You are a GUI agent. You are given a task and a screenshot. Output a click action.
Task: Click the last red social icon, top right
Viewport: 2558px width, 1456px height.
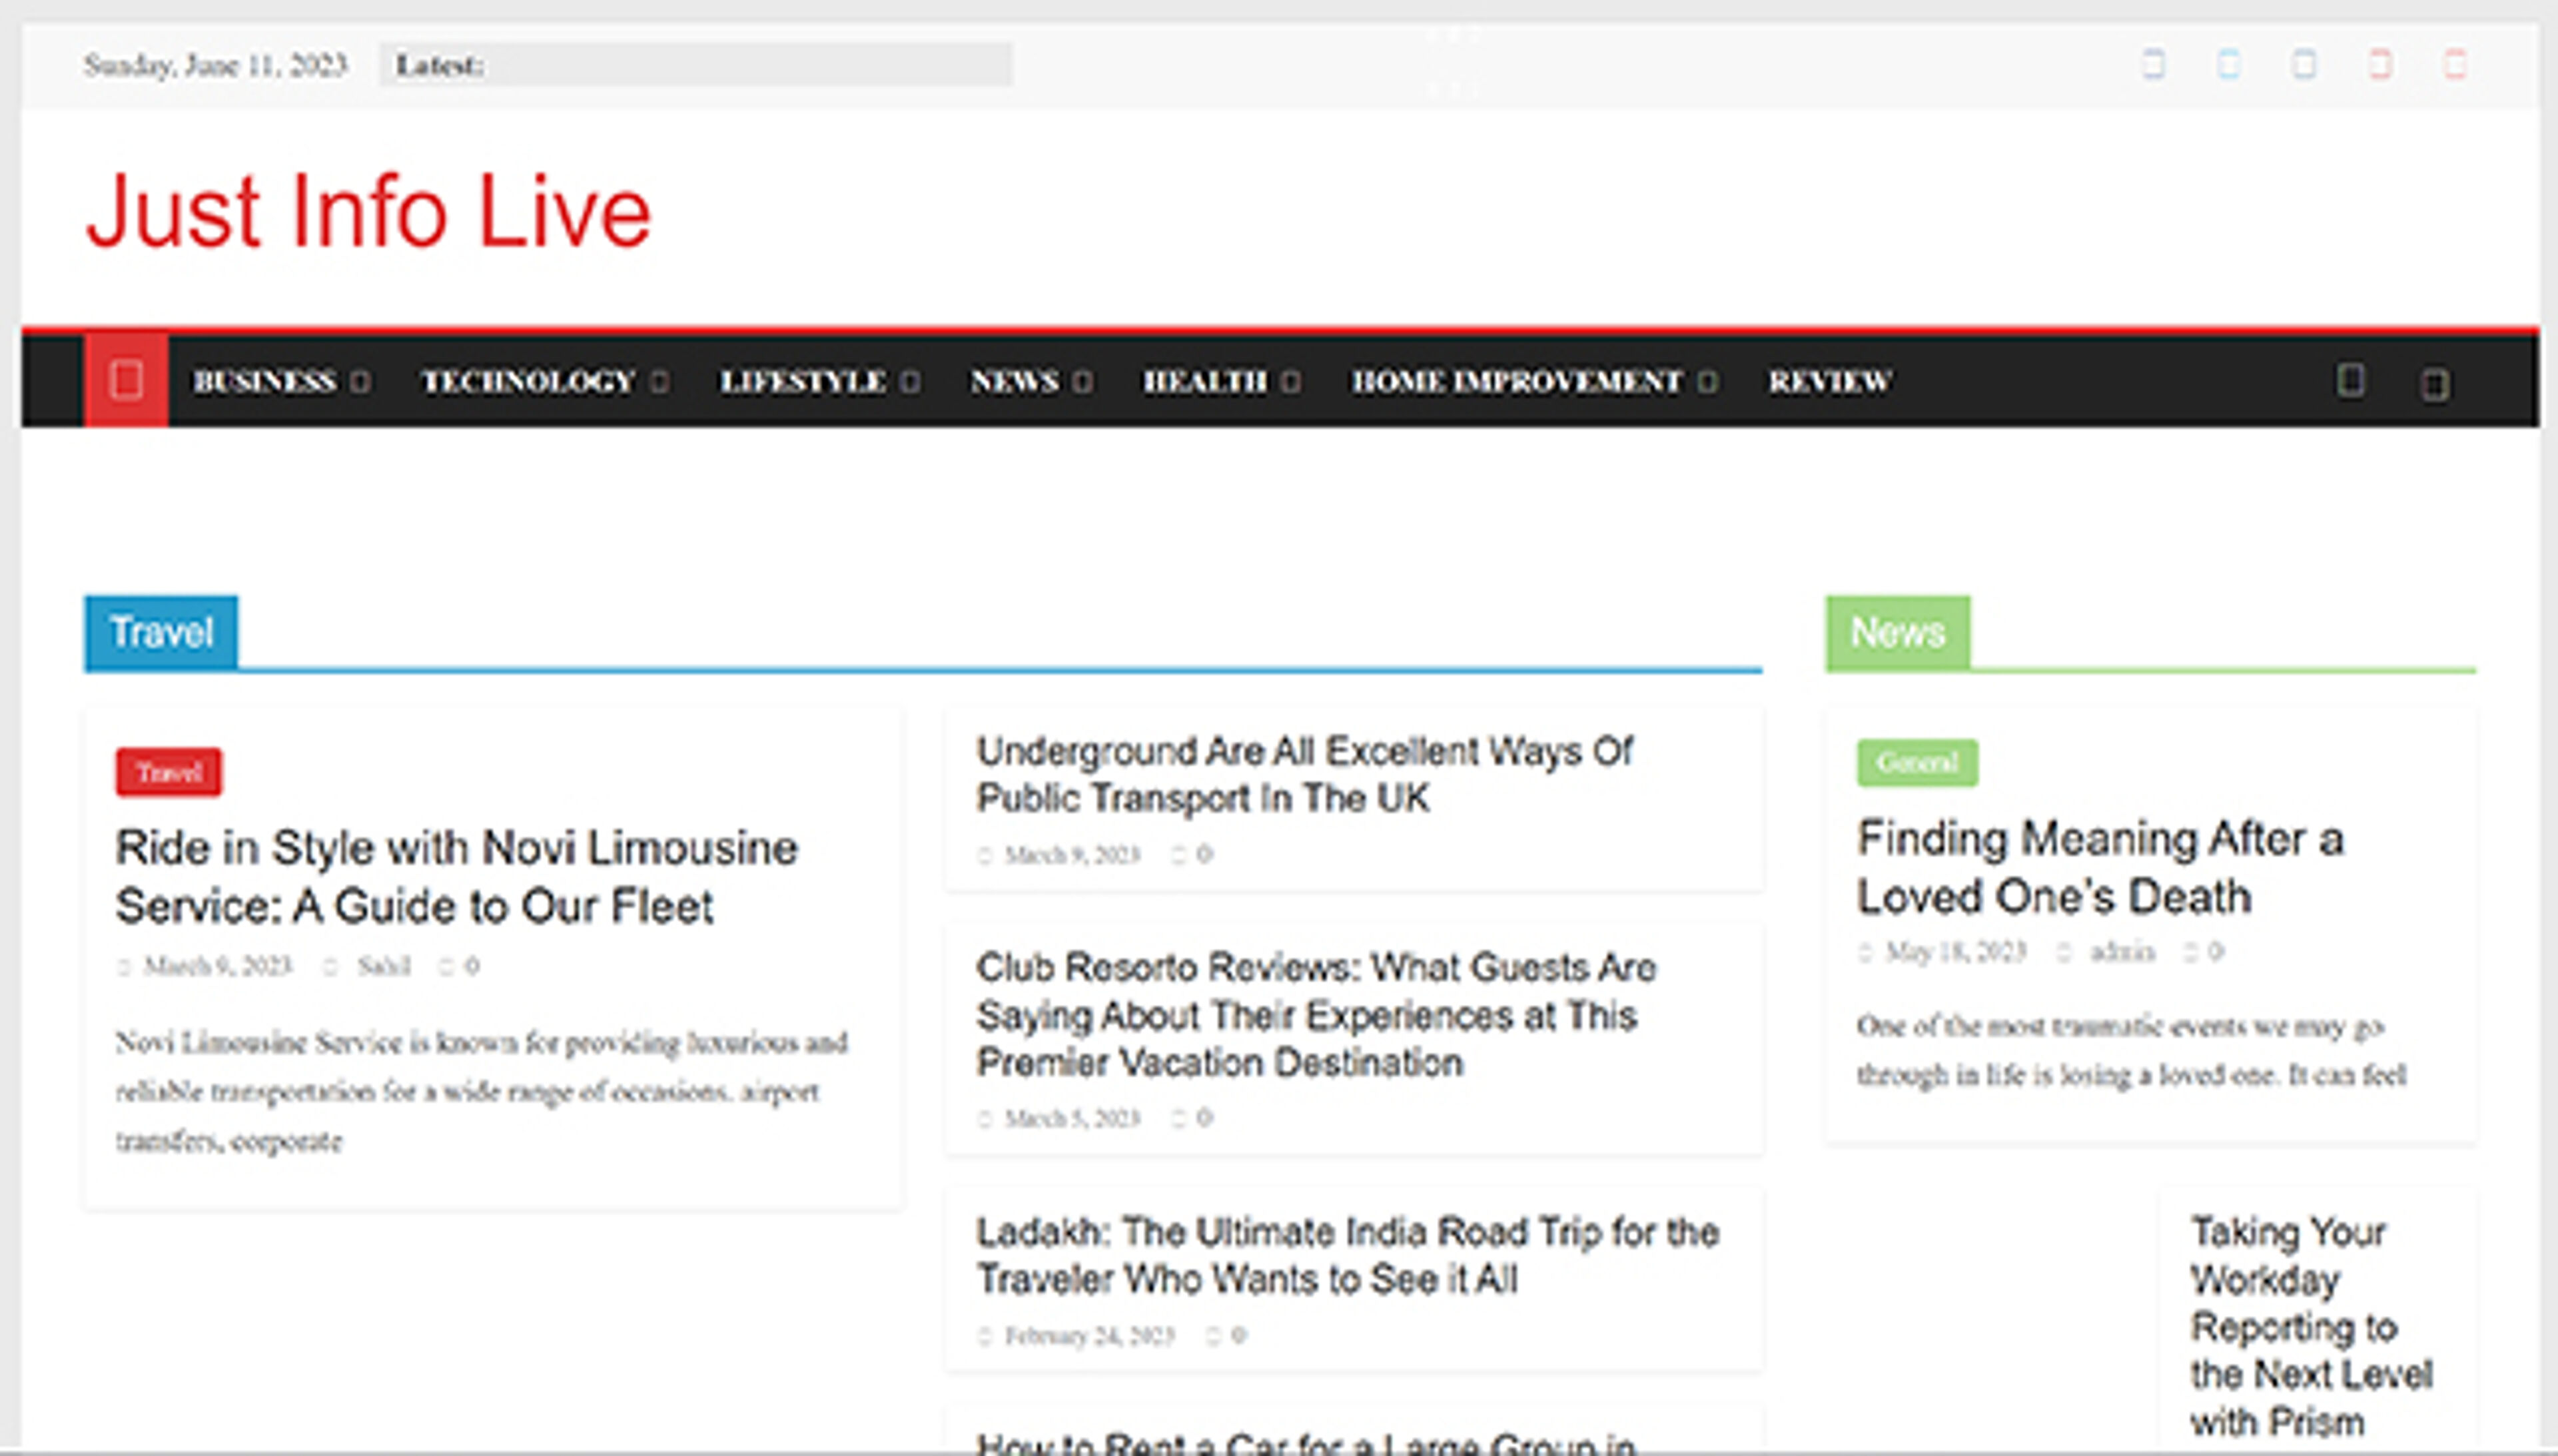click(x=2455, y=65)
